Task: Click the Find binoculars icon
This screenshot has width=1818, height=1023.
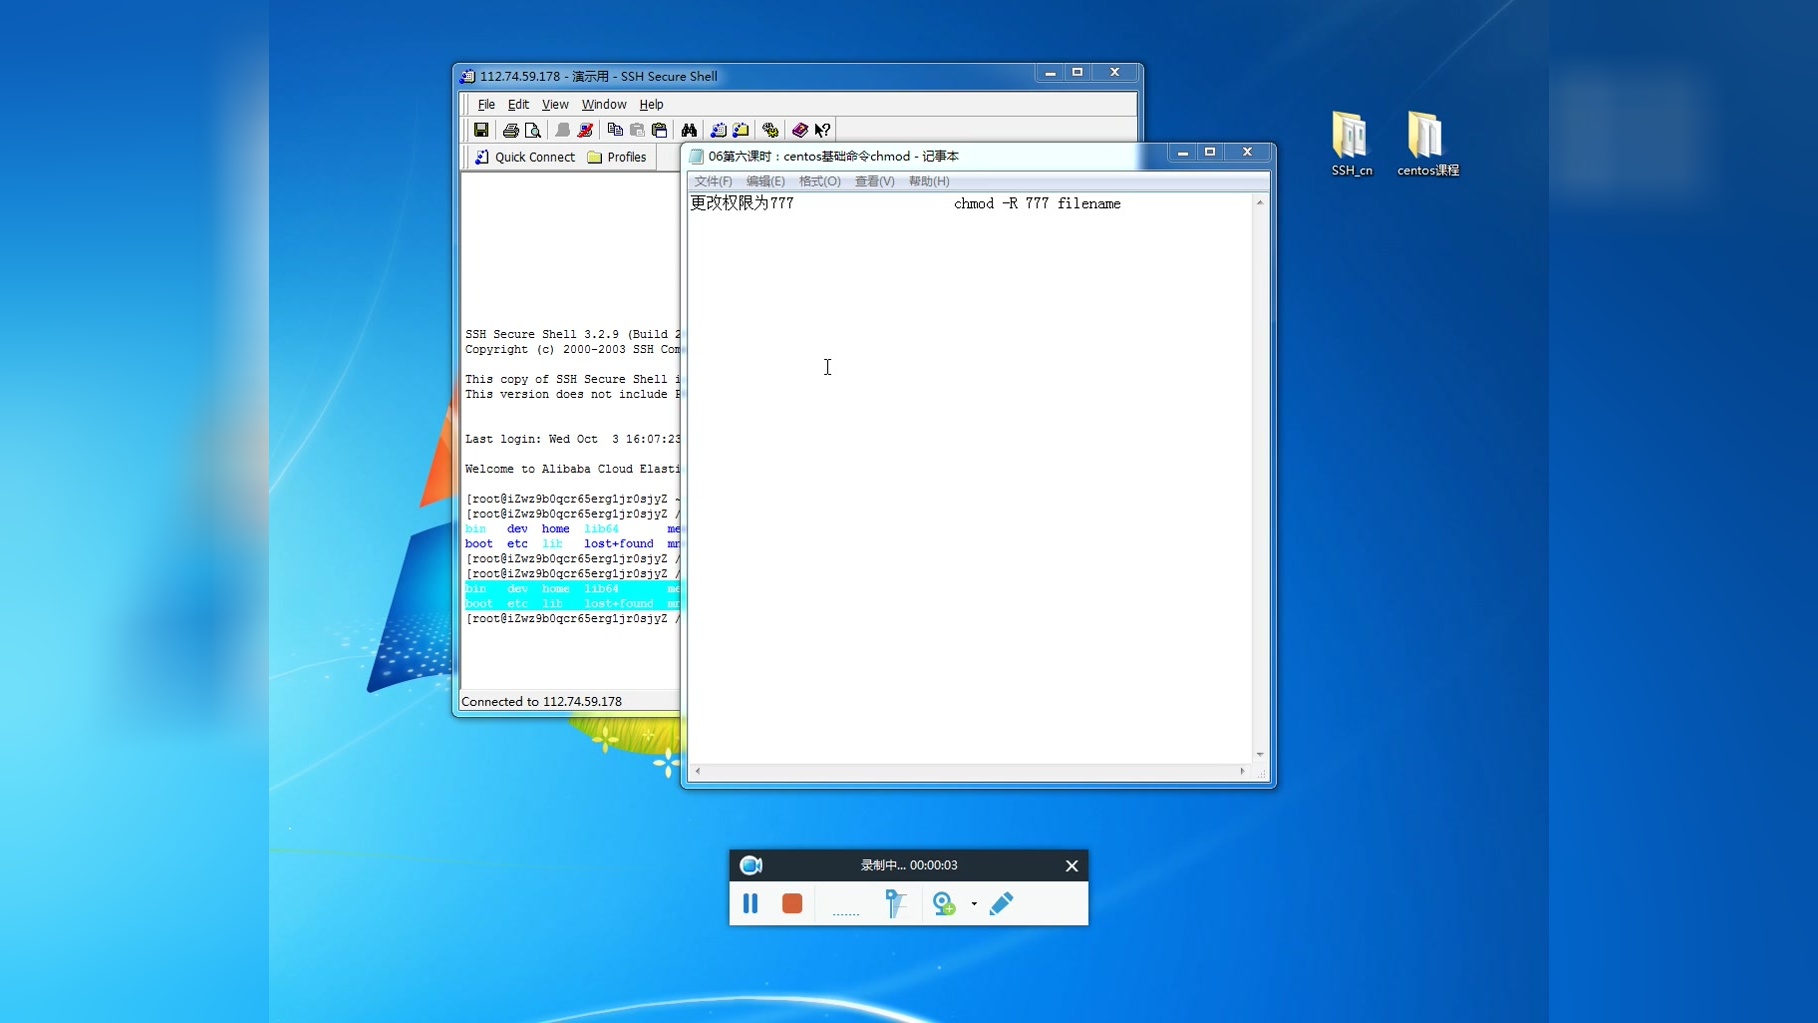Action: [x=689, y=130]
